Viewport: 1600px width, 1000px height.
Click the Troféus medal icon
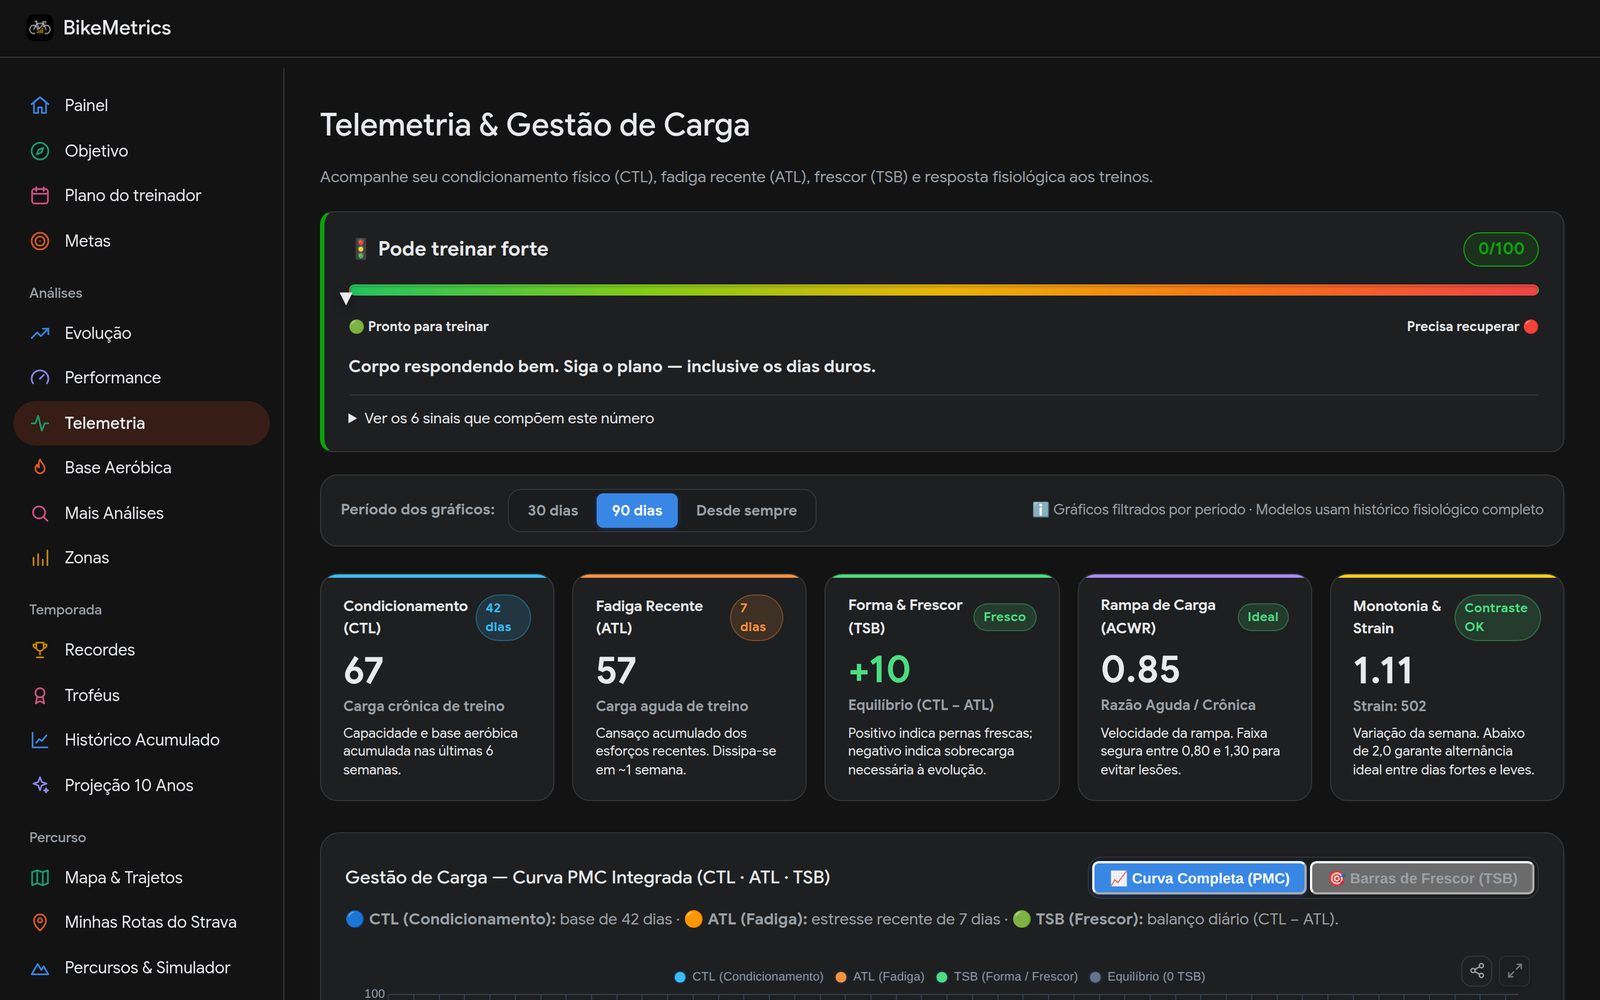40,695
